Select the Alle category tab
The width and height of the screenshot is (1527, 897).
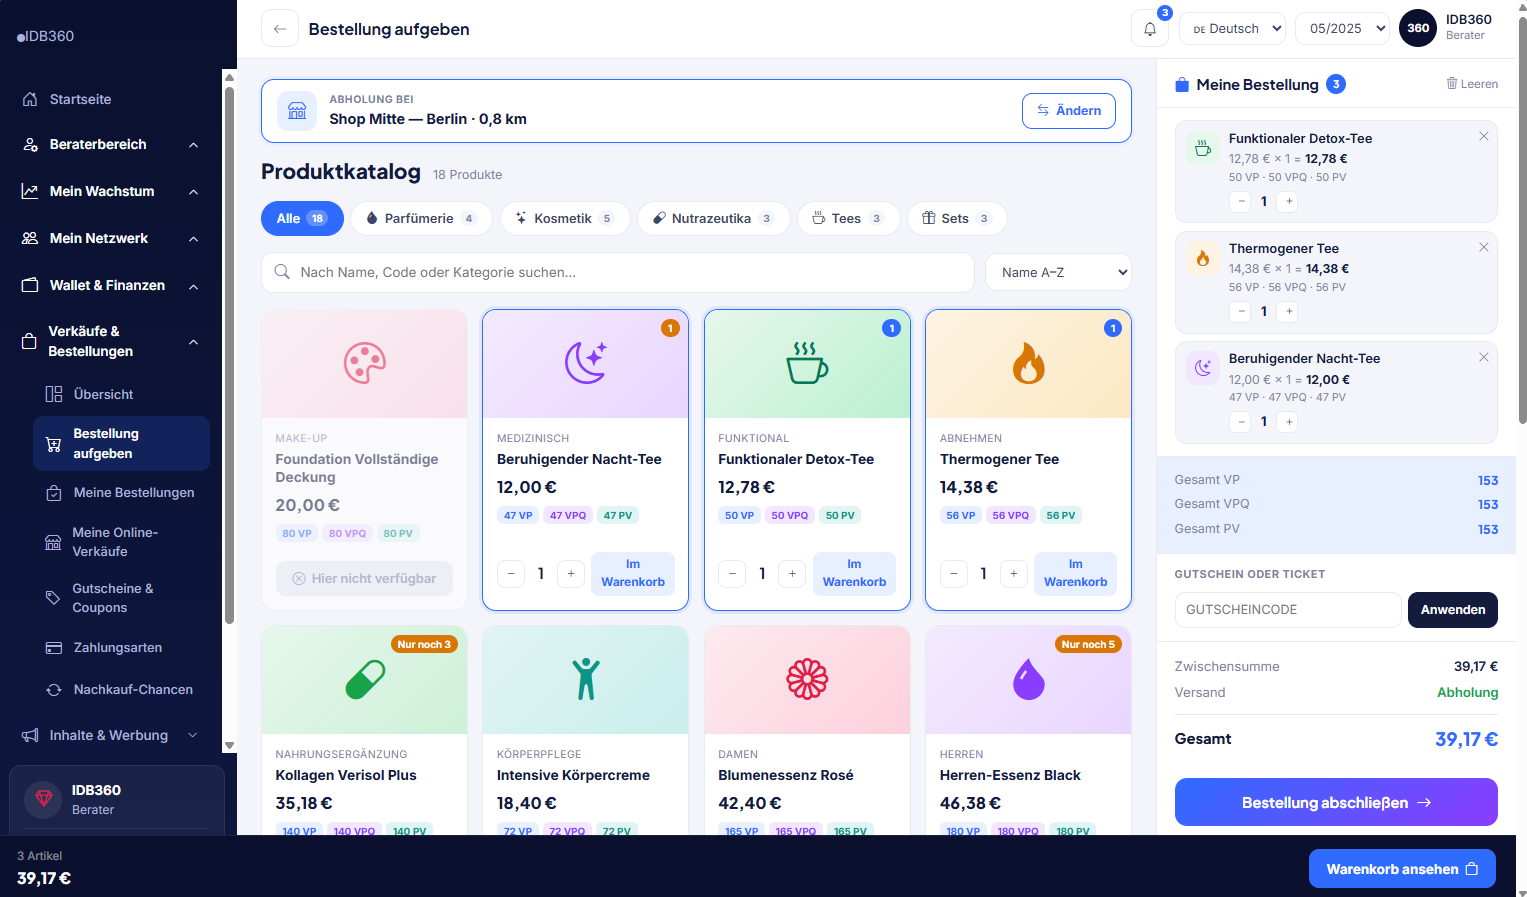click(x=302, y=218)
